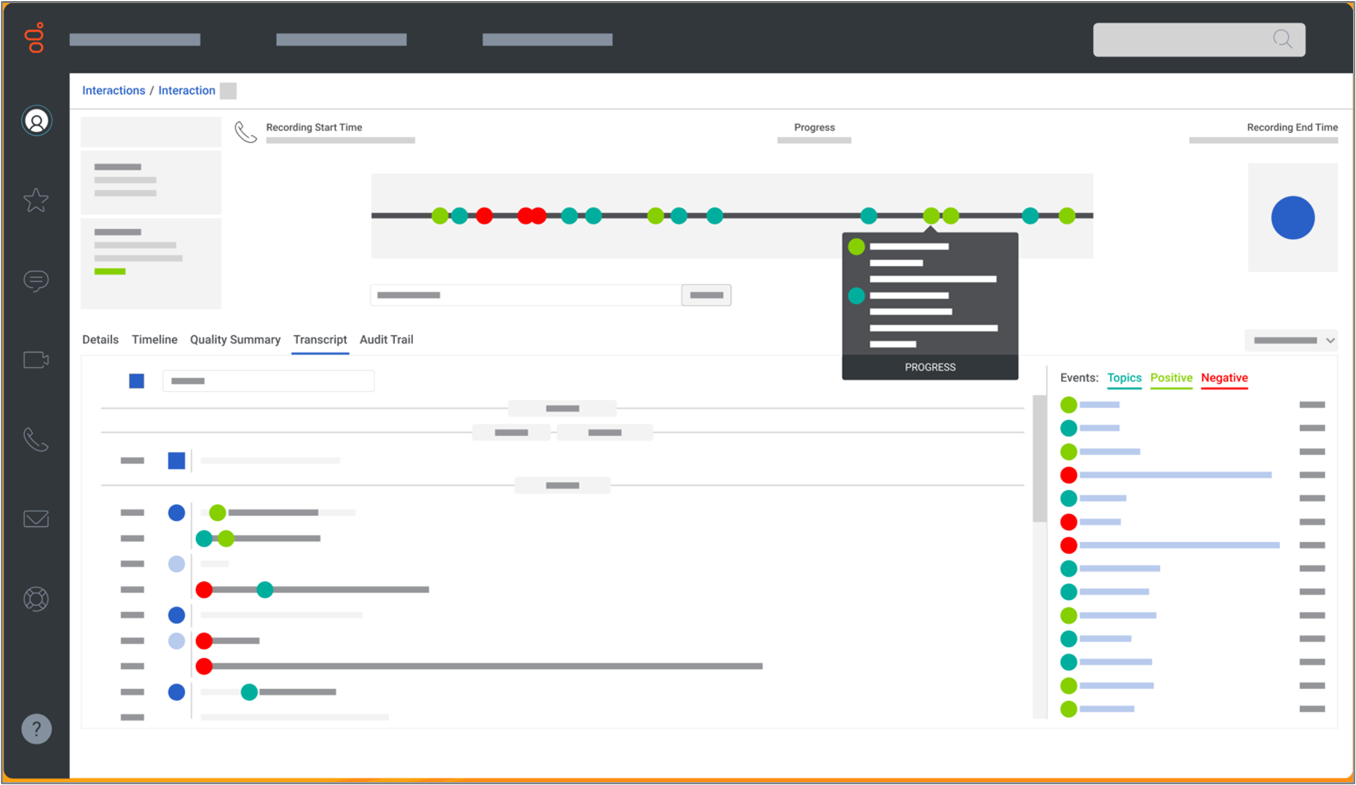The height and width of the screenshot is (785, 1356).
Task: Open the lifebuoy support sidebar icon
Action: pyautogui.click(x=36, y=599)
